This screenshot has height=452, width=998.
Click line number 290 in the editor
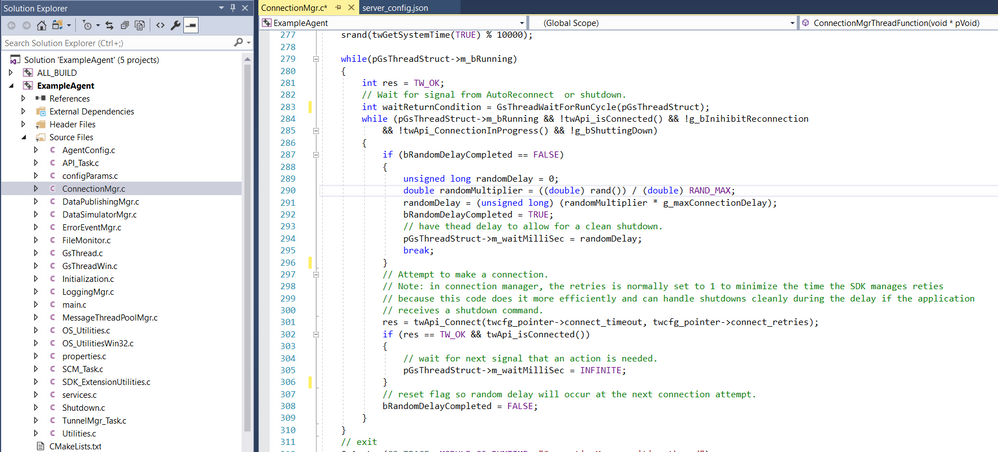(288, 190)
